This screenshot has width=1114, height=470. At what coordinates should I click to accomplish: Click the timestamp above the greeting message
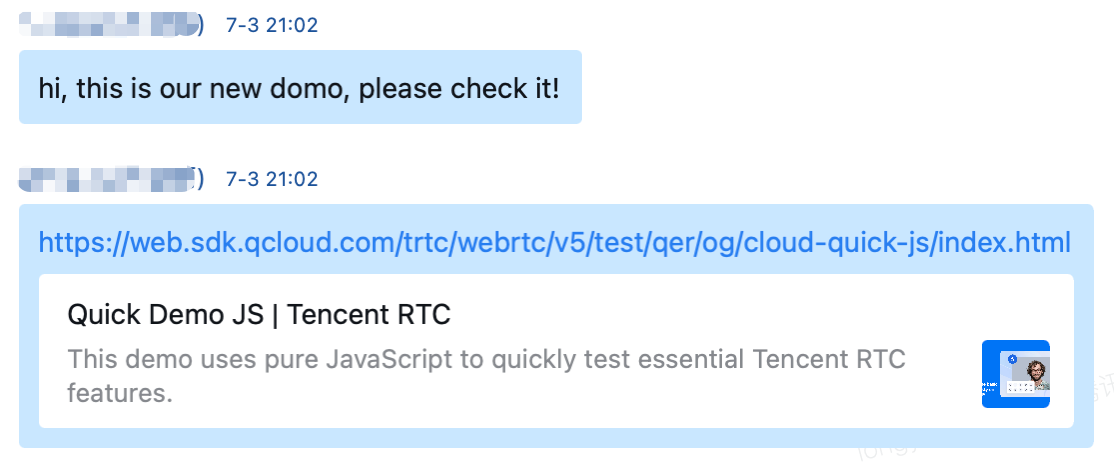(x=272, y=25)
